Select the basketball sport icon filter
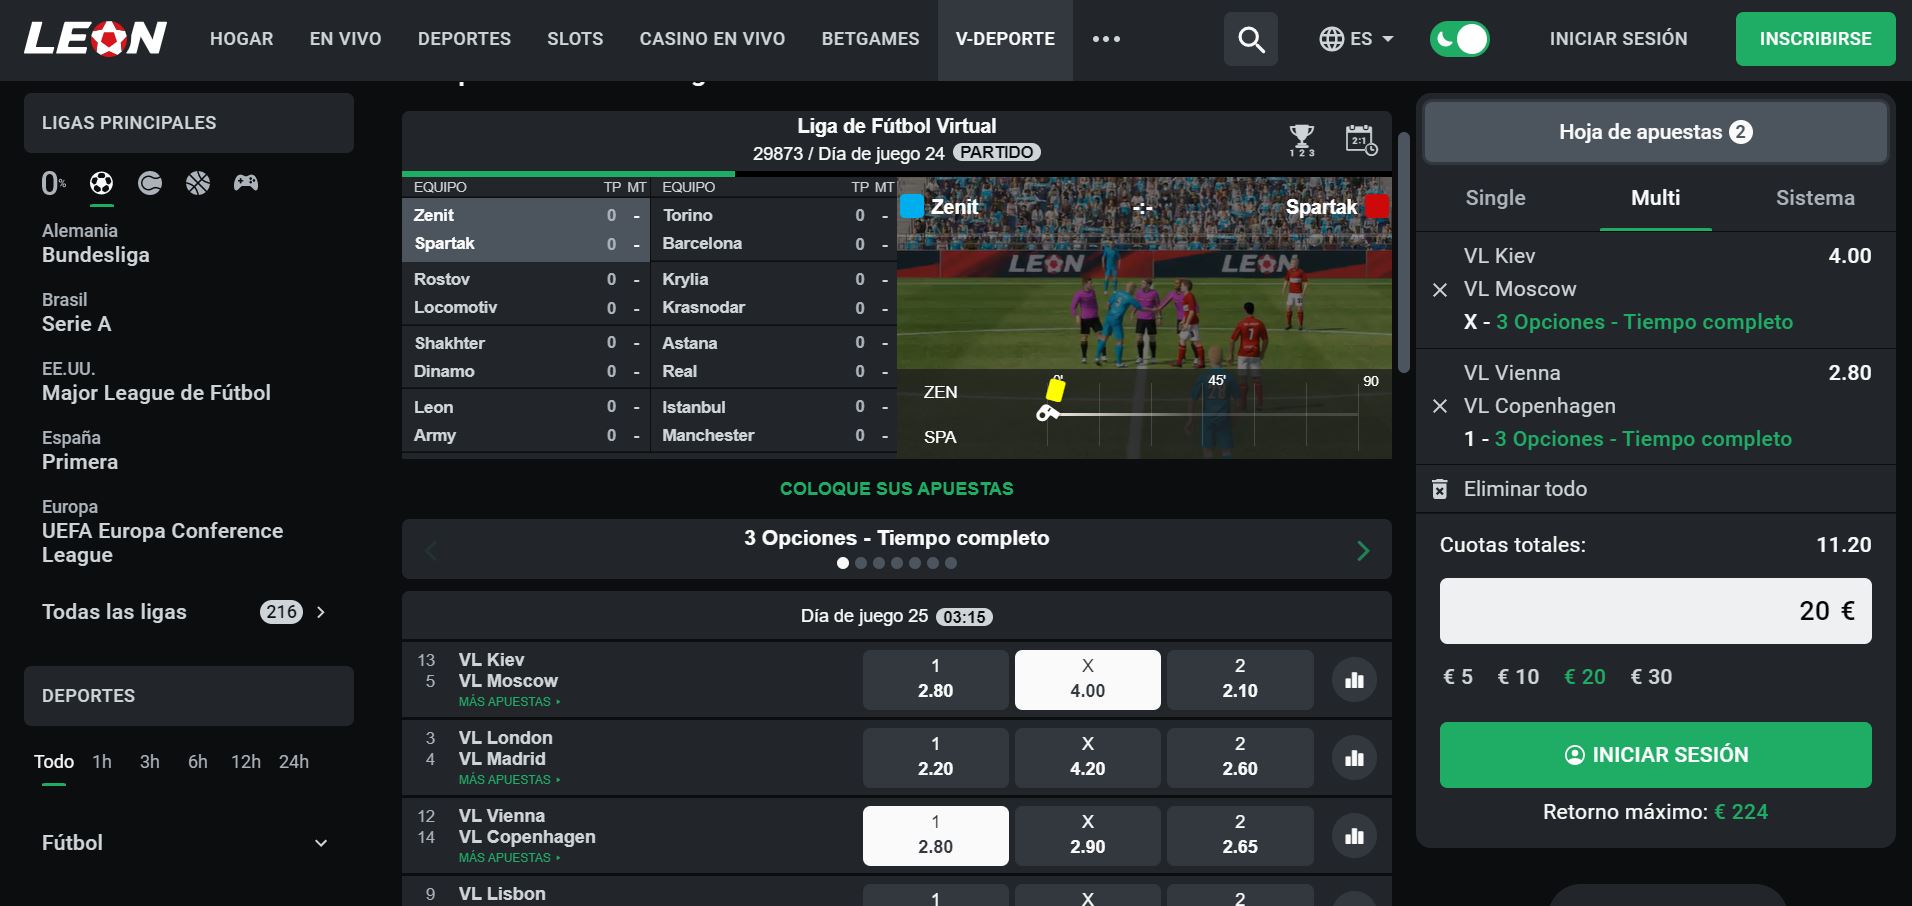Screen dimensions: 1912x906 198,183
